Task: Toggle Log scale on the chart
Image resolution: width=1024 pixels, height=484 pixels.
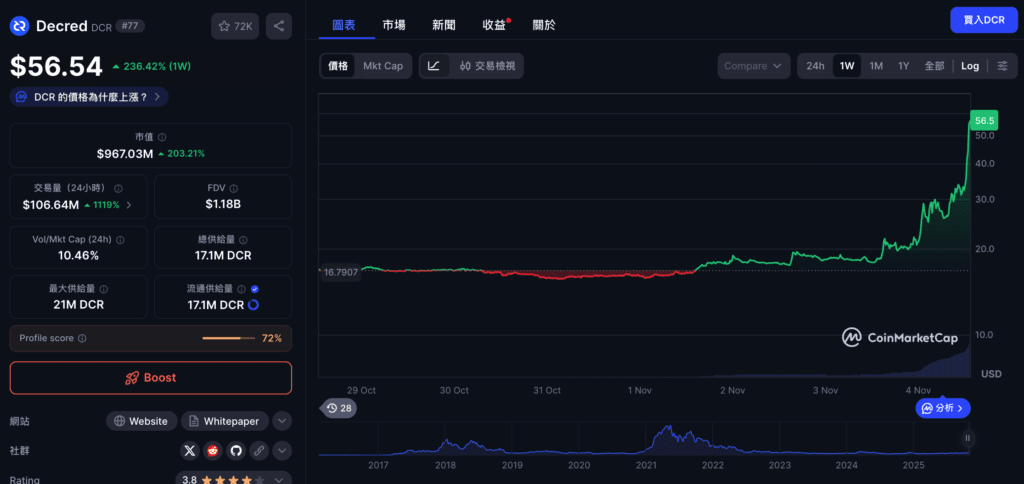Action: tap(970, 66)
